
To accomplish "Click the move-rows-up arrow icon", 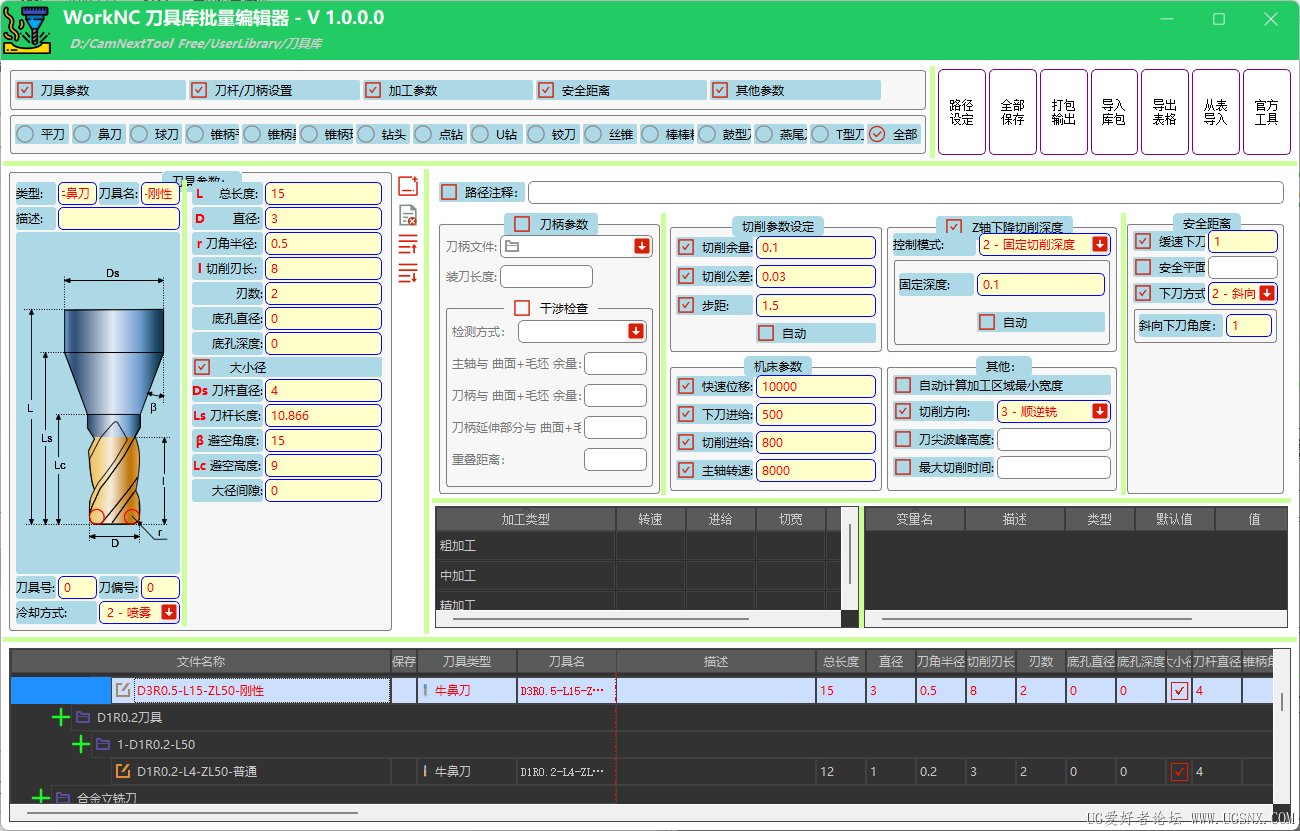I will [407, 244].
